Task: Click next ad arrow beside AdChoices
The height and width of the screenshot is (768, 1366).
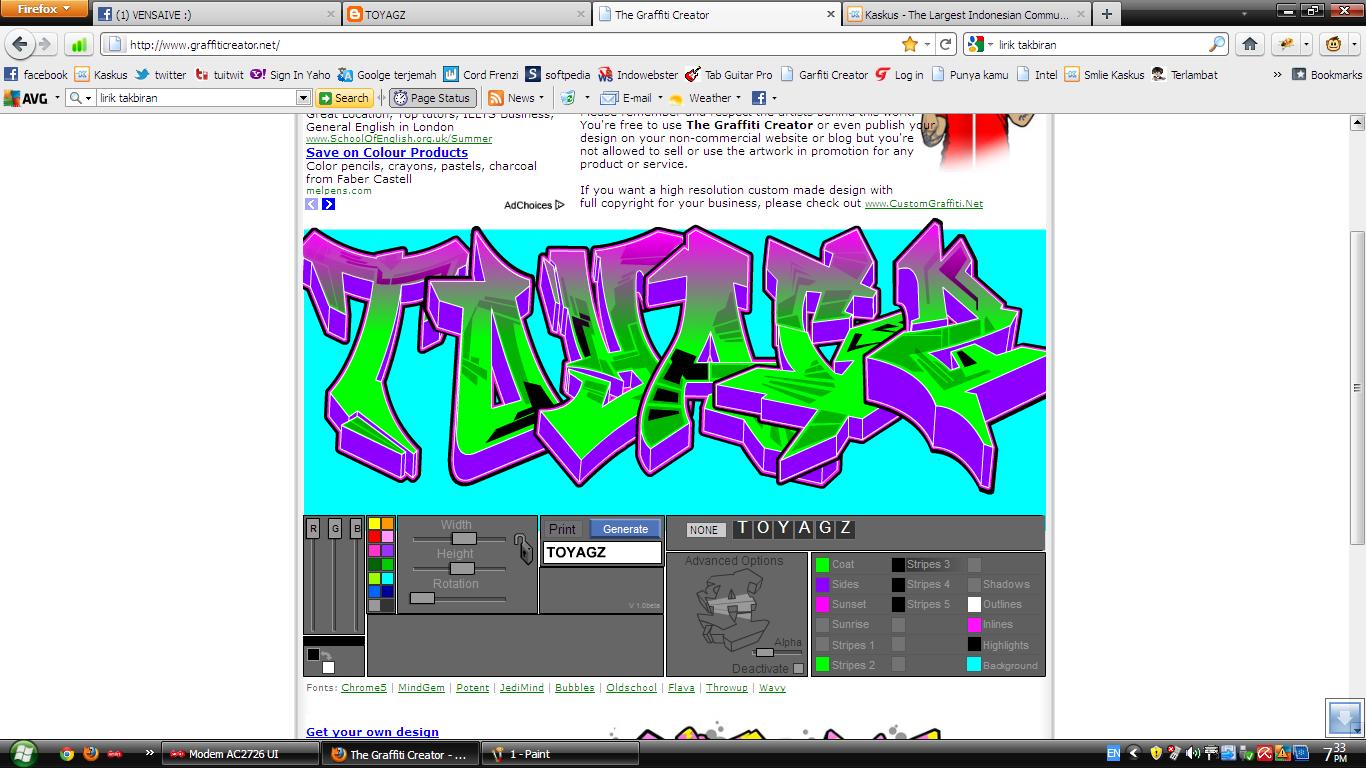Action: tap(328, 204)
